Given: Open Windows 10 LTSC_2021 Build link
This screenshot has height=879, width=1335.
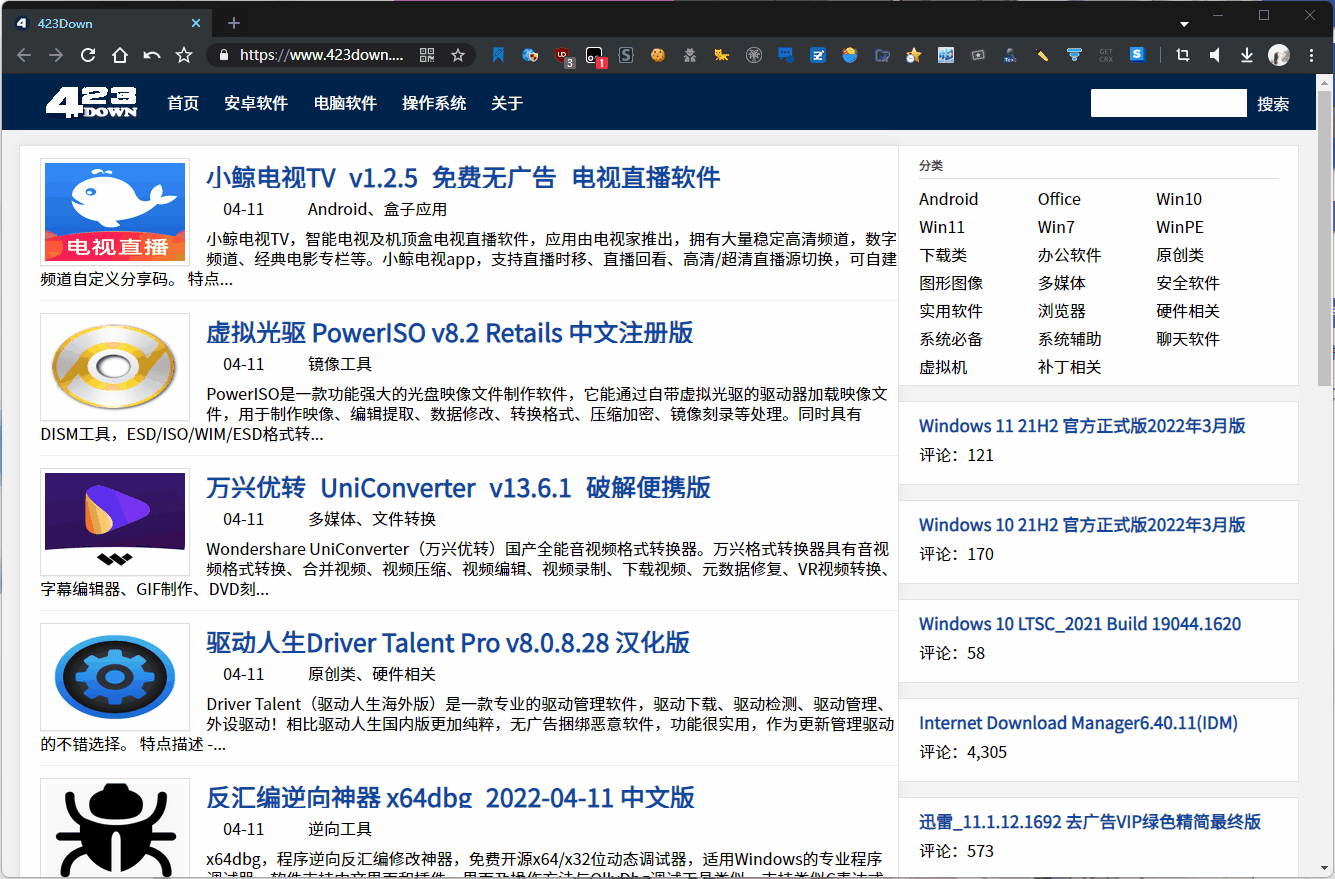Looking at the screenshot, I should pos(1080,624).
